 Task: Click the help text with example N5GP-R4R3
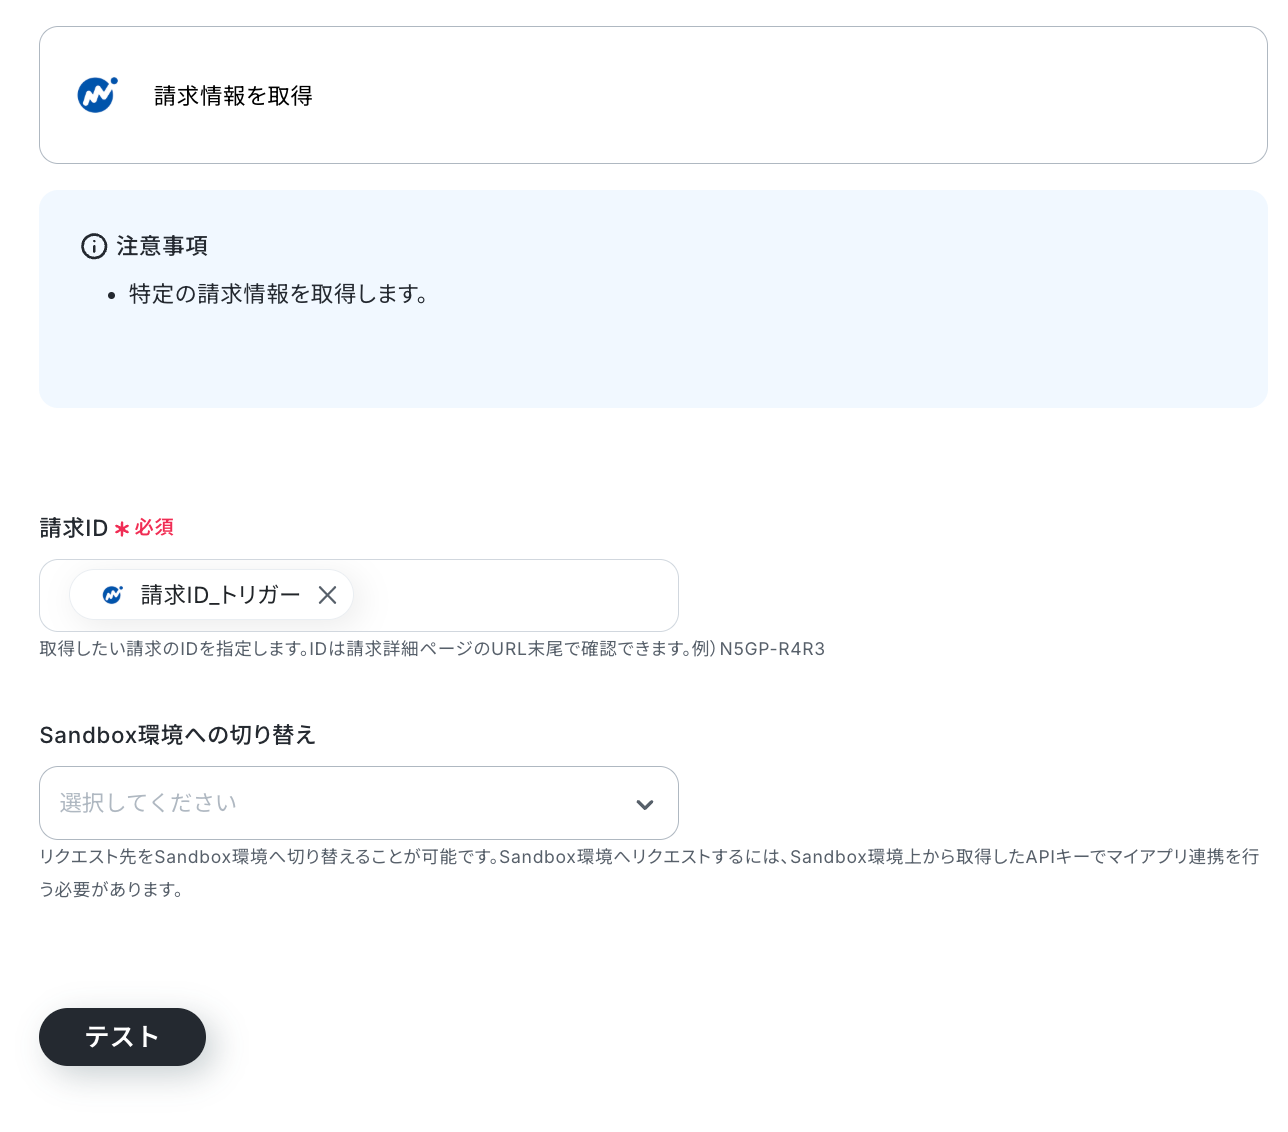432,649
